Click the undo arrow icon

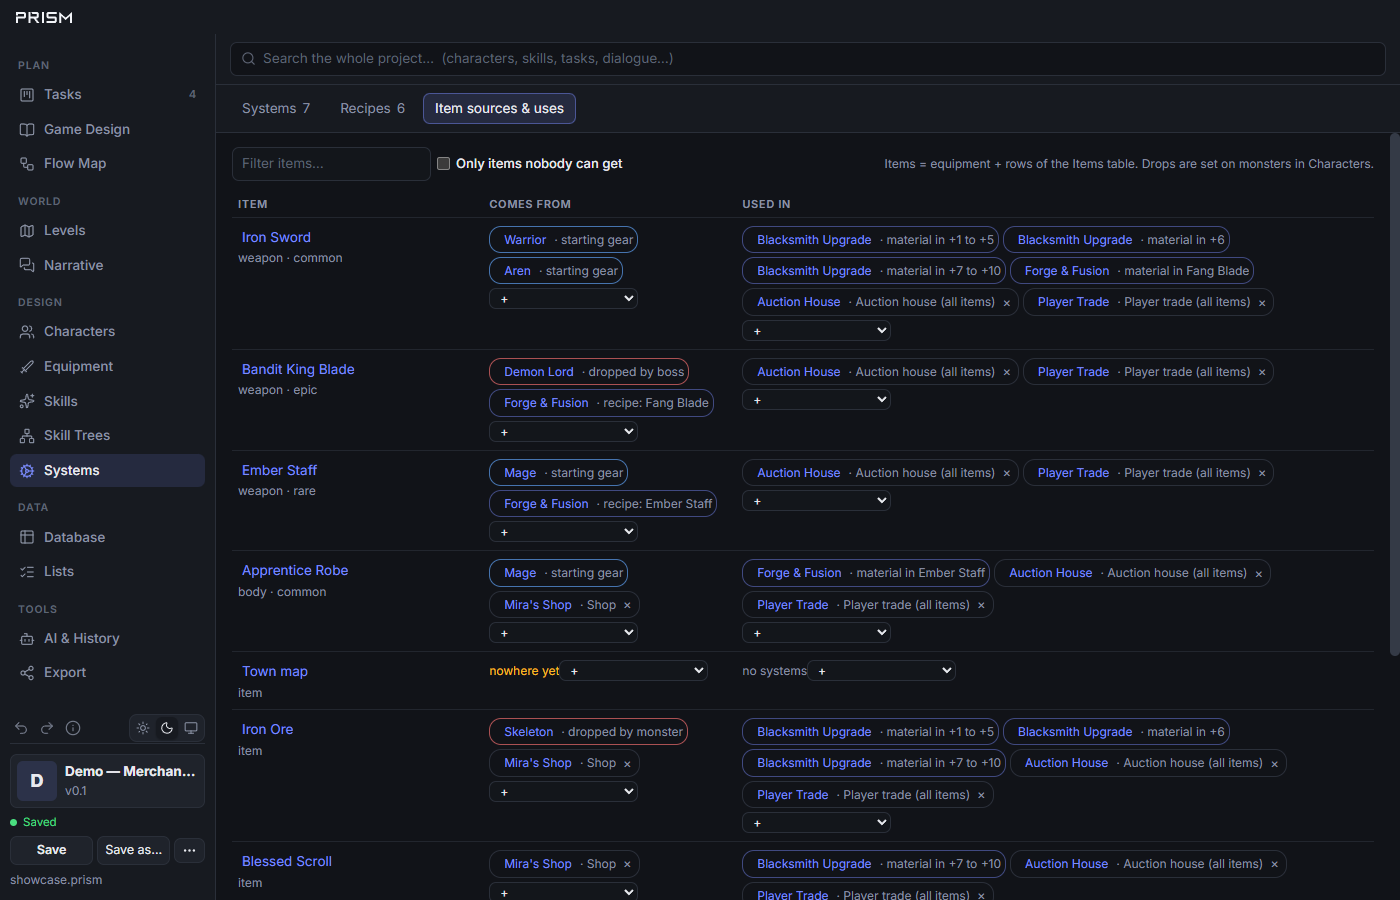(x=21, y=728)
